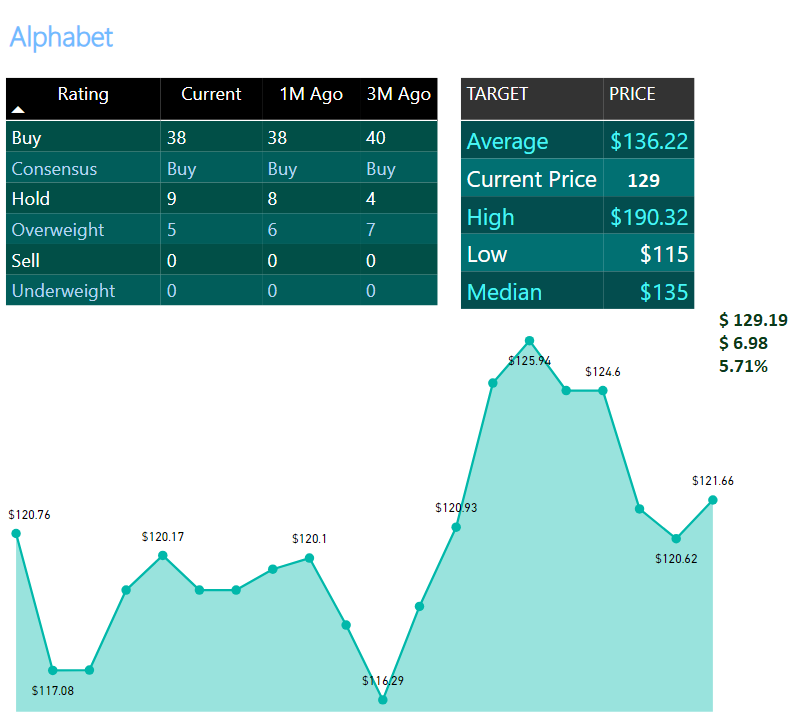Click Hold Current value 9

coord(172,199)
